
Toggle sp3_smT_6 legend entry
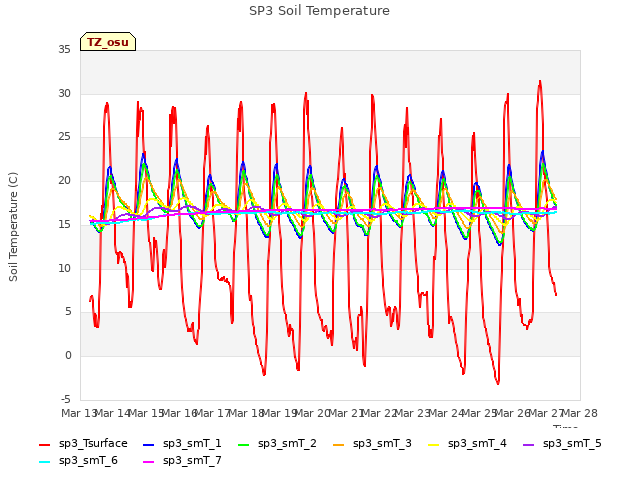78,461
